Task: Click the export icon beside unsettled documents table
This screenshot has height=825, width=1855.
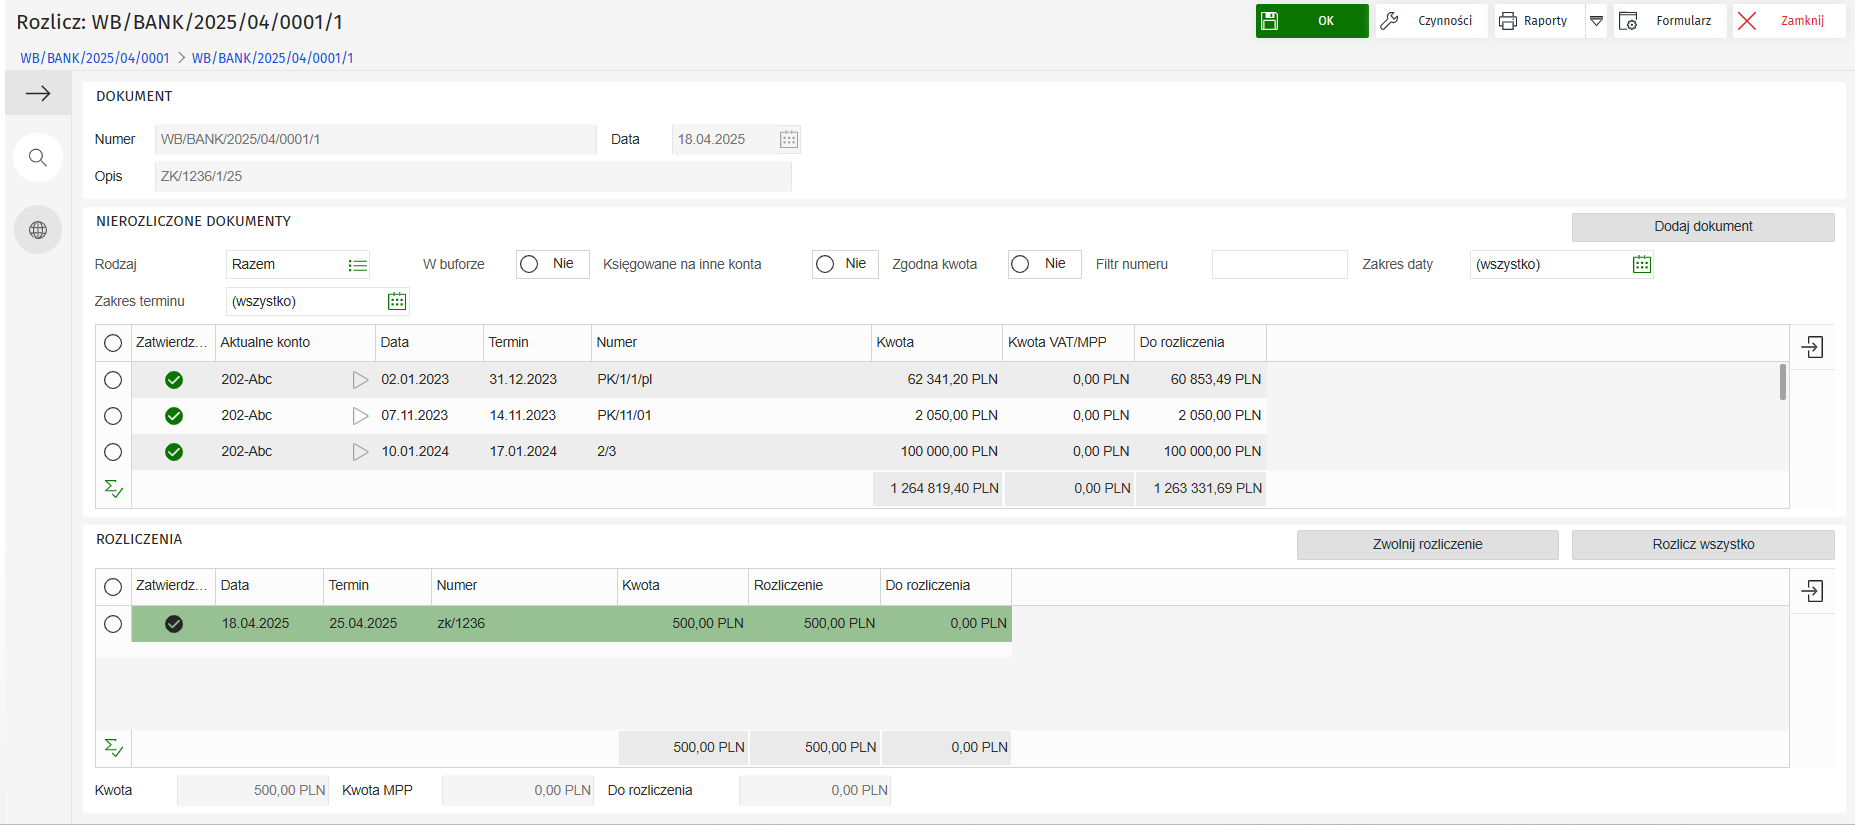Action: tap(1812, 347)
